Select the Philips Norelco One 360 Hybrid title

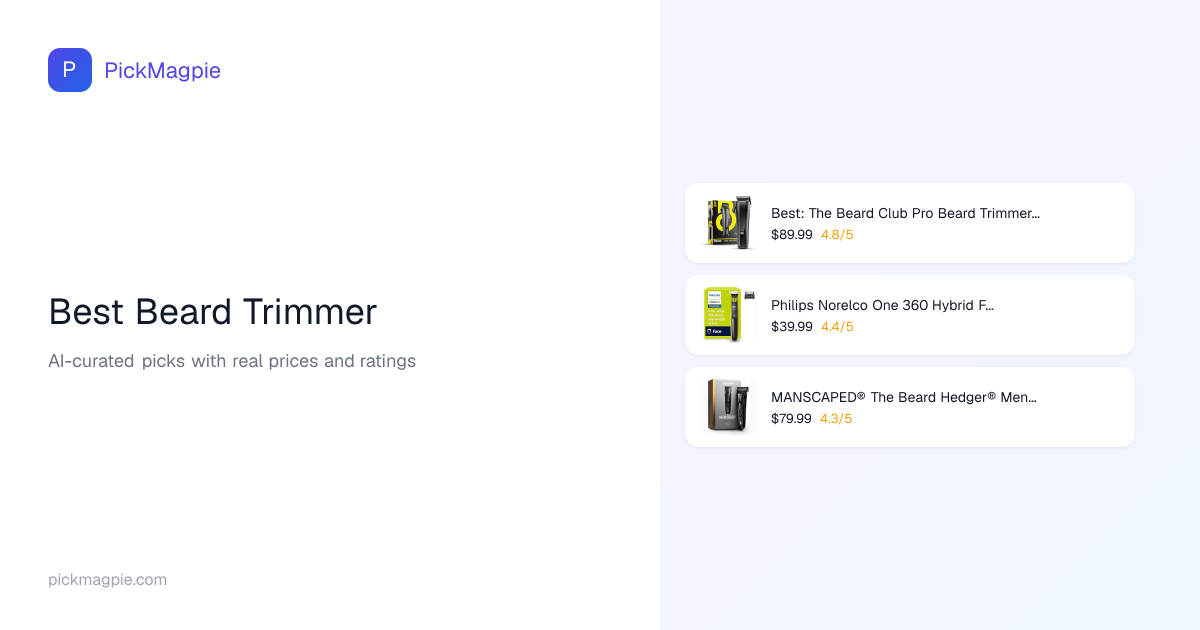pyautogui.click(x=882, y=305)
